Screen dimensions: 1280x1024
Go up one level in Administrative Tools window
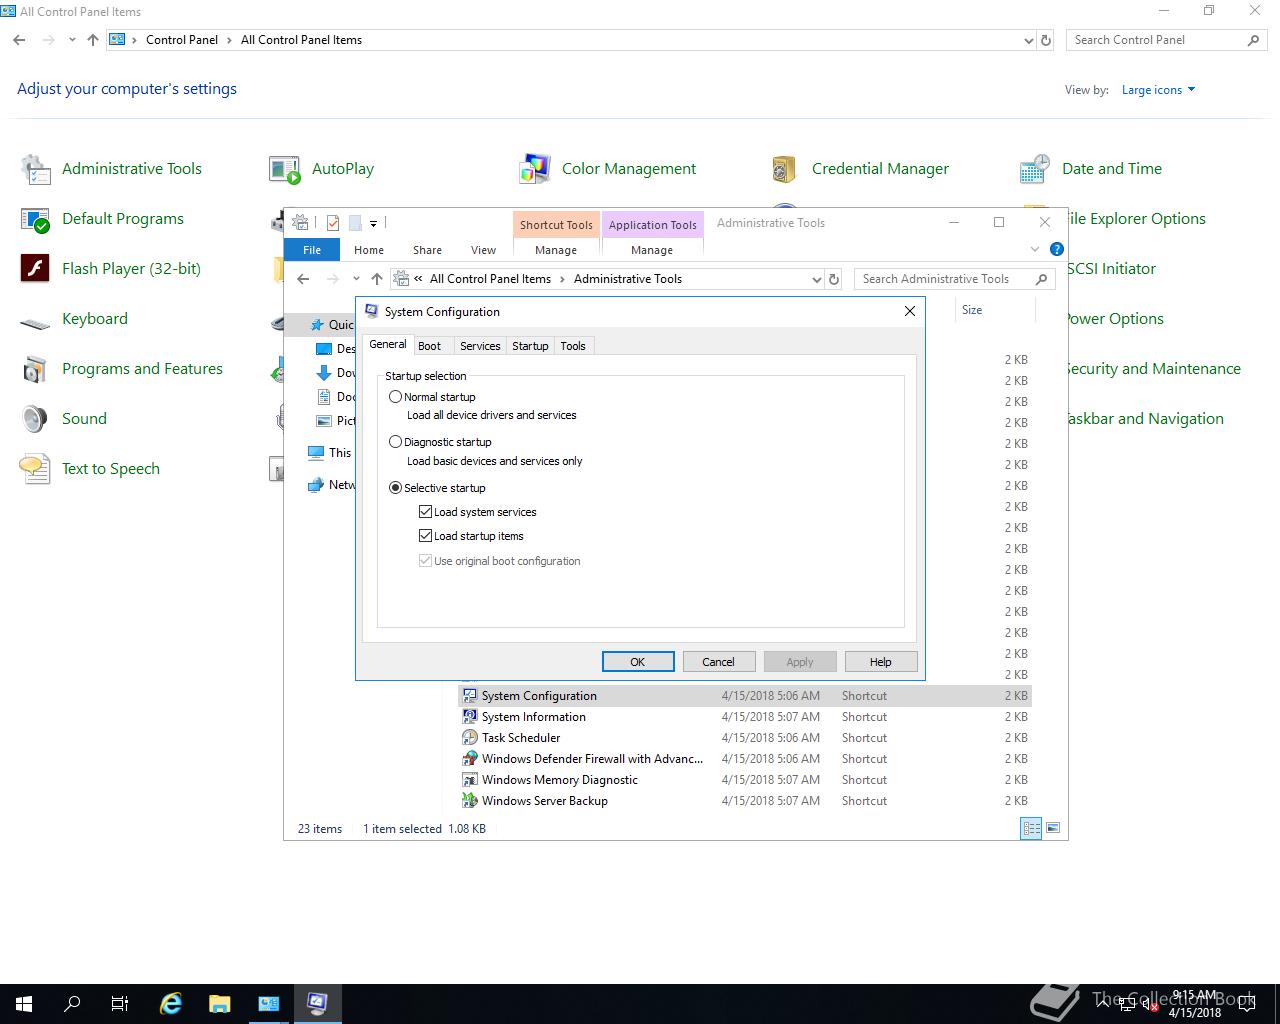[x=376, y=279]
